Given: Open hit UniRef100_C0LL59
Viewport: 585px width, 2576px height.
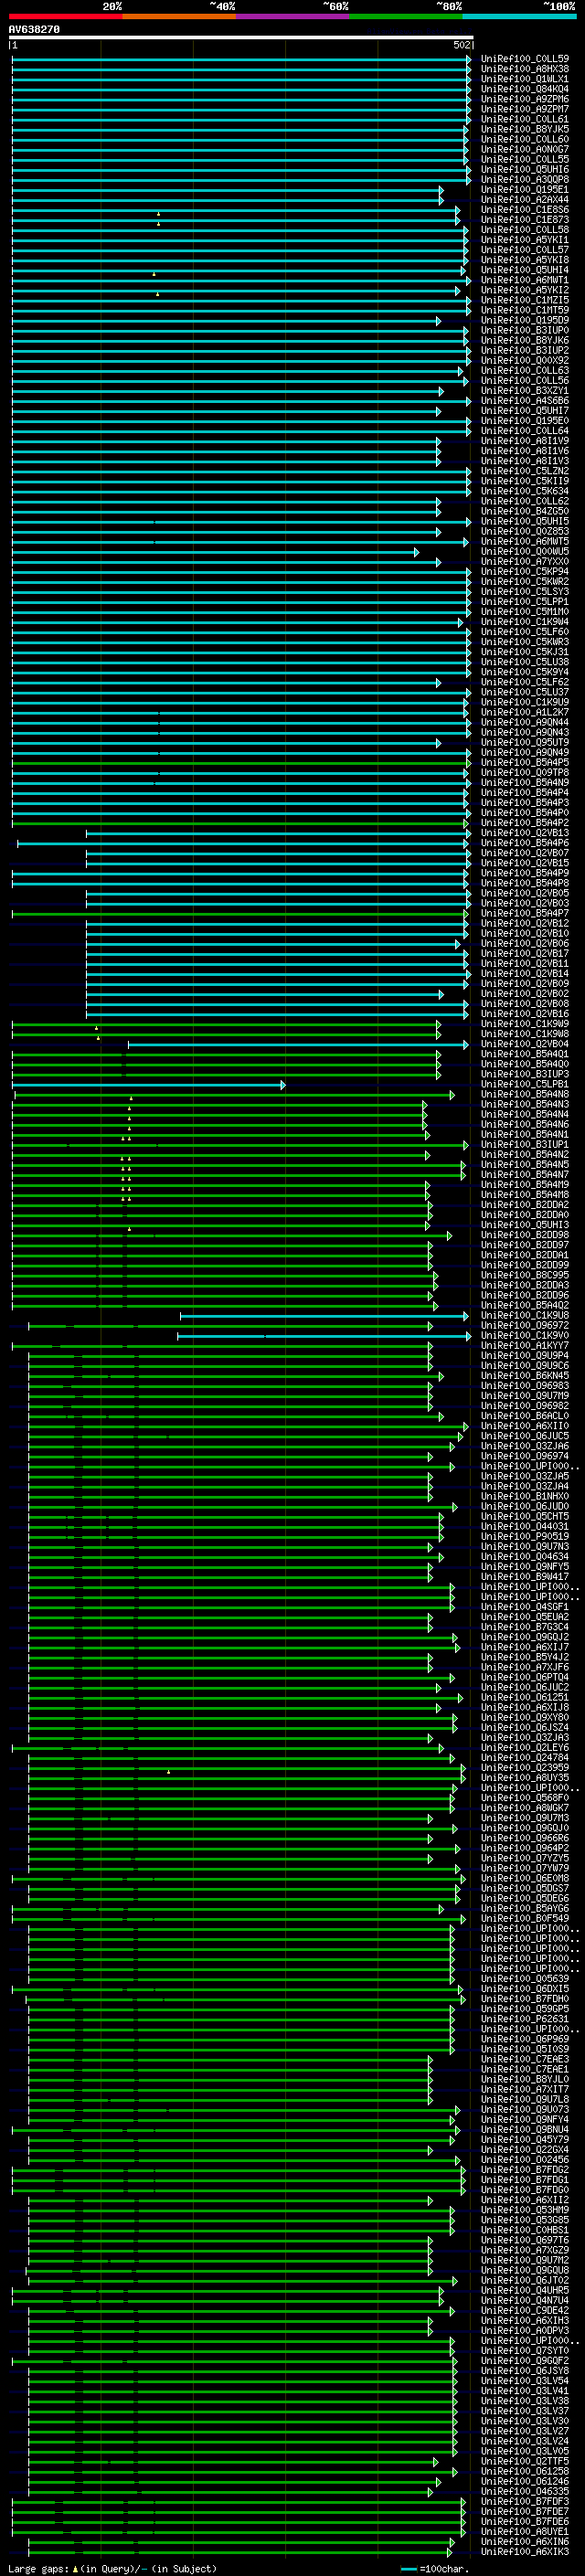Looking at the screenshot, I should [524, 59].
